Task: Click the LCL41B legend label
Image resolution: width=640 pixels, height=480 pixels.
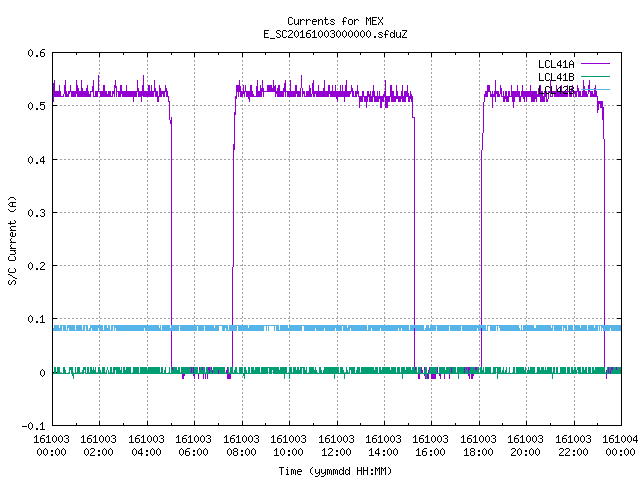Action: (556, 77)
